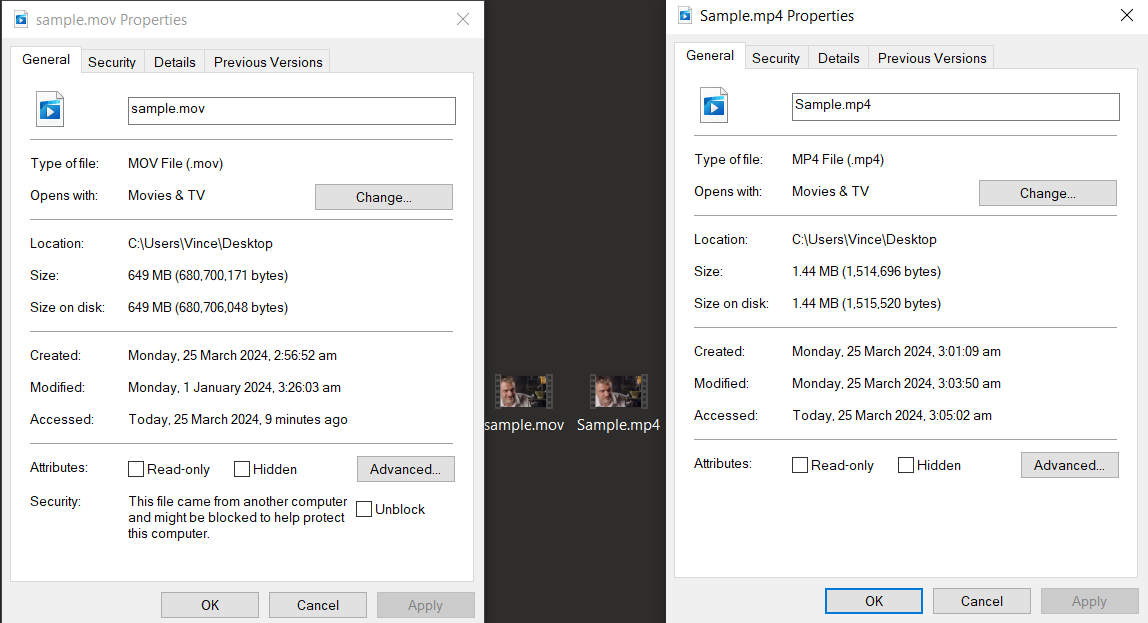Screen dimensions: 1148x623
Task: Cancel the sample.mov Properties dialog
Action: (317, 604)
